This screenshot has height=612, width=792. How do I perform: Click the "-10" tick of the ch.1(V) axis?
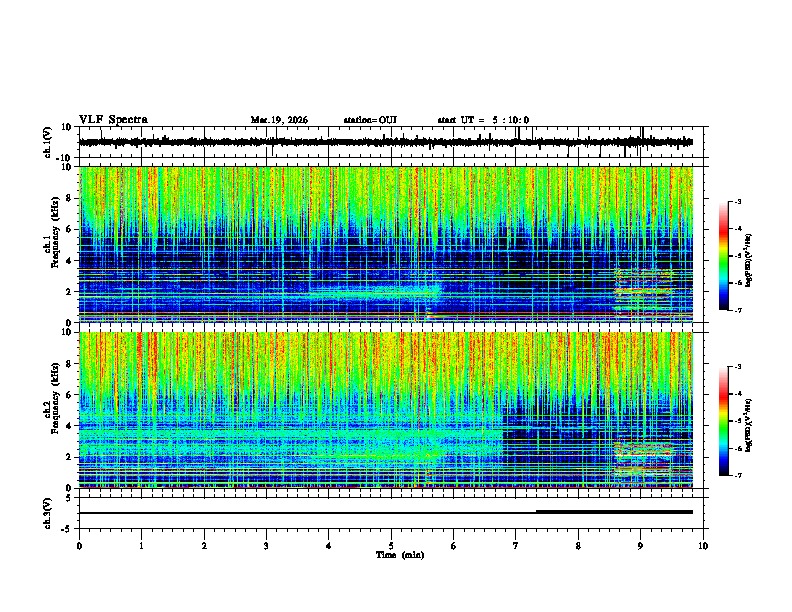(65, 158)
